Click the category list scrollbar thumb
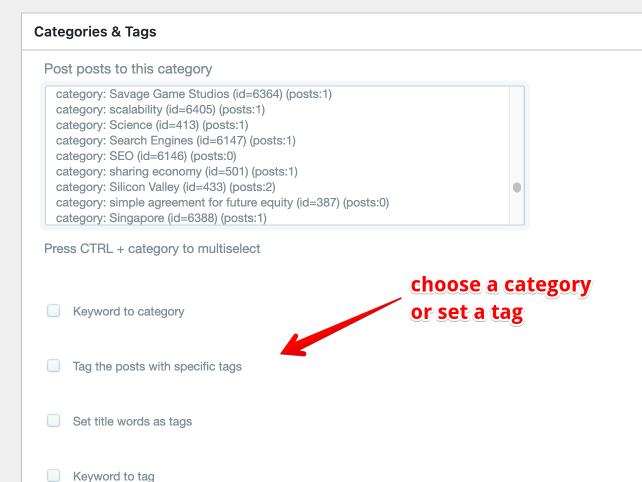This screenshot has height=482, width=642. (516, 187)
